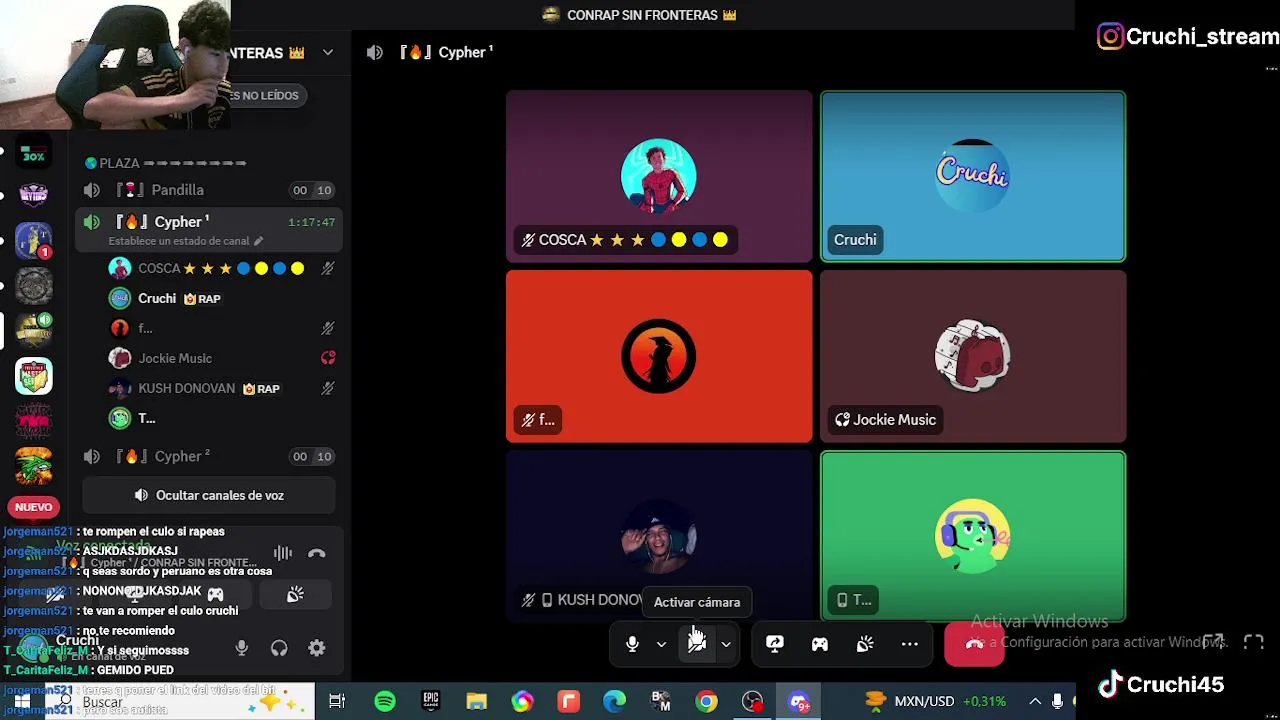Mute microphone in call control bar

tap(632, 645)
